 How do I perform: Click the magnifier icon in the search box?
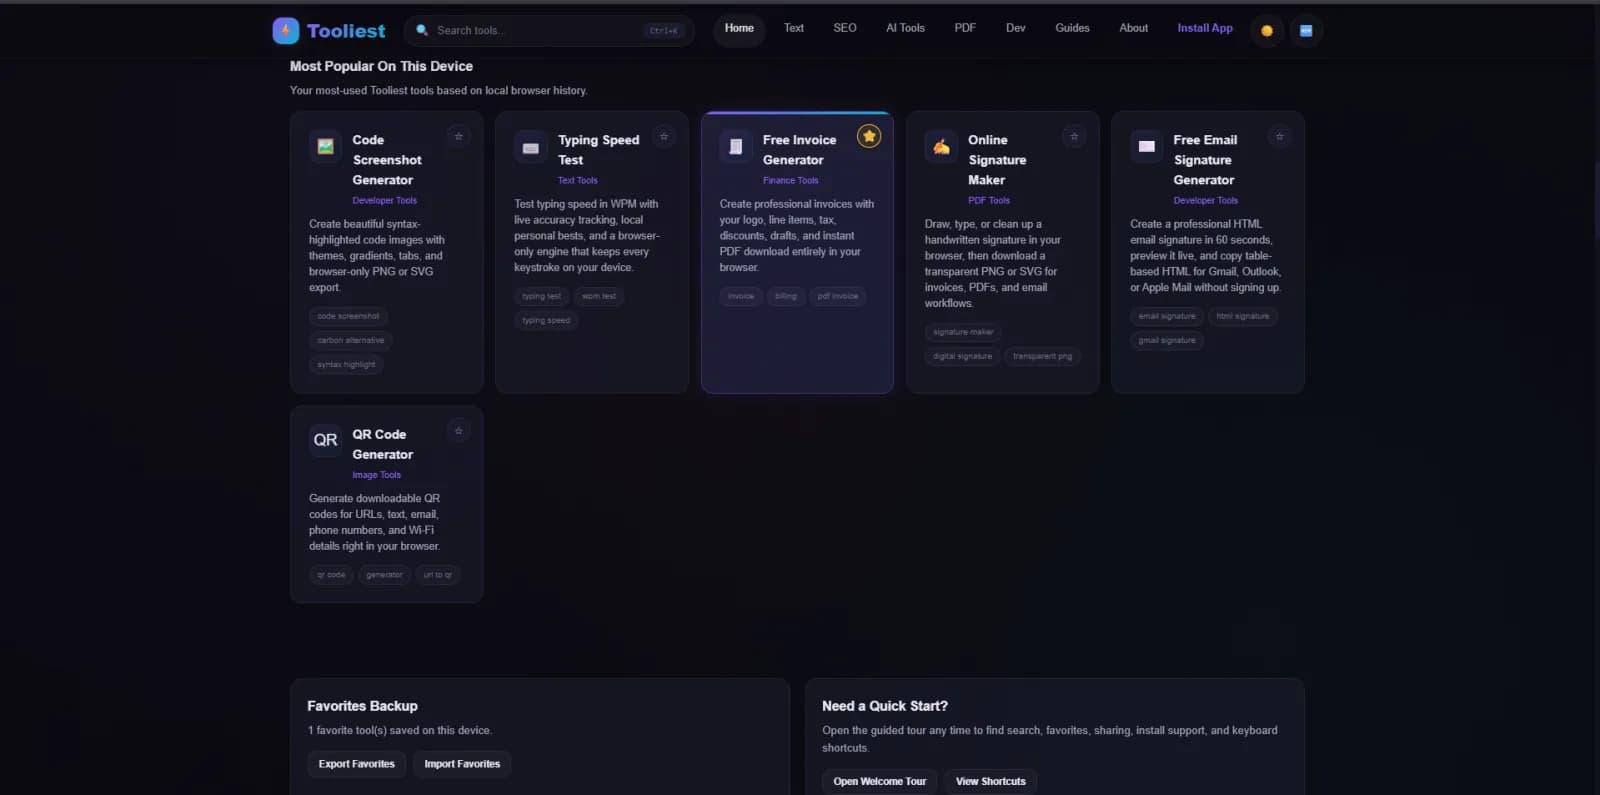422,30
